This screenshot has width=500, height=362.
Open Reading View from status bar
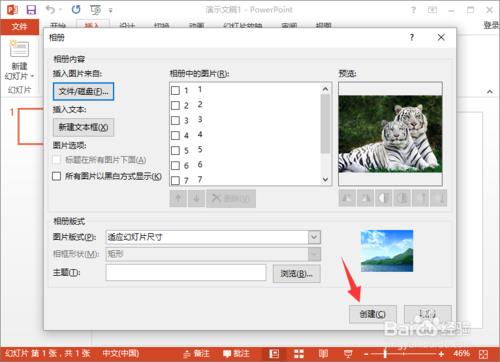pos(323,354)
